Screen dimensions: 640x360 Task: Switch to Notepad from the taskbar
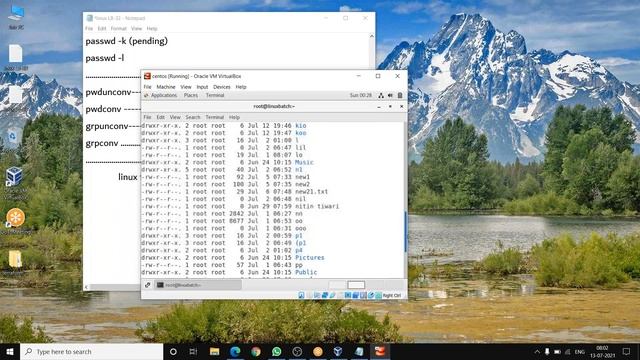[x=359, y=351]
